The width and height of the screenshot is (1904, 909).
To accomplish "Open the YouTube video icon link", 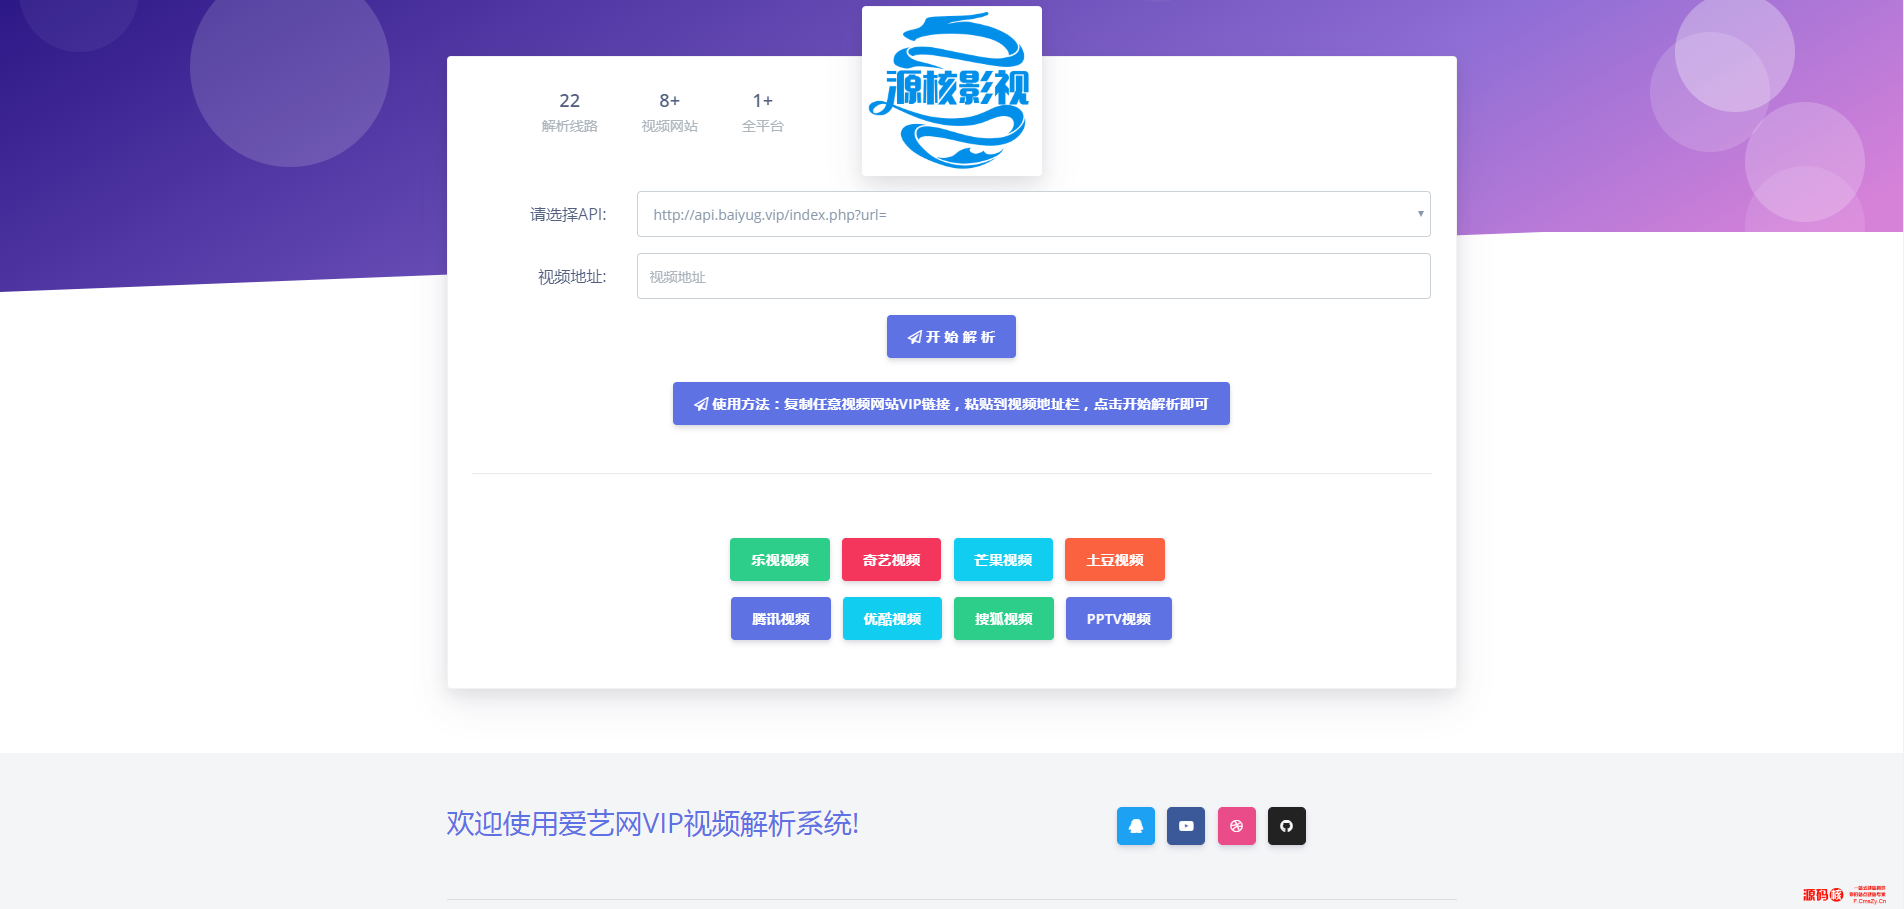I will pos(1186,826).
